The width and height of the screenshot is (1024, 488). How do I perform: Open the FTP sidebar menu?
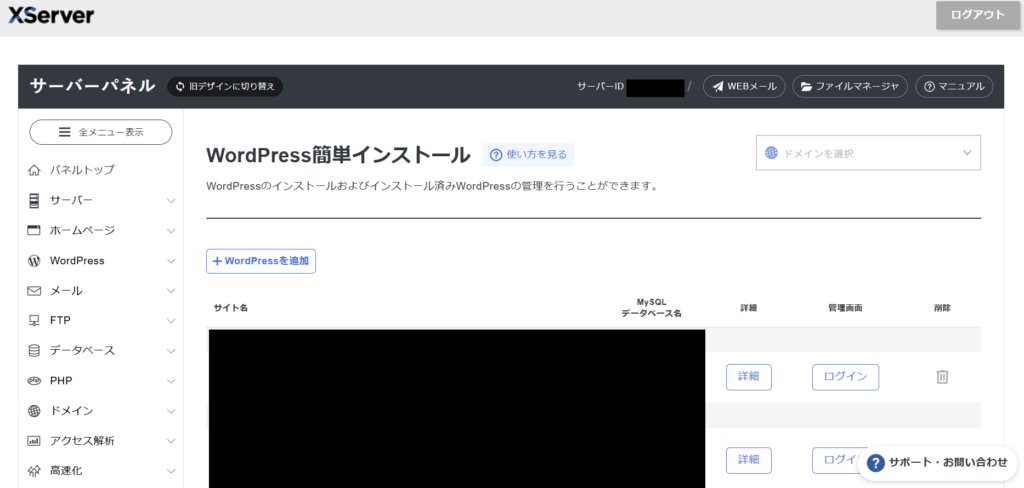click(60, 320)
